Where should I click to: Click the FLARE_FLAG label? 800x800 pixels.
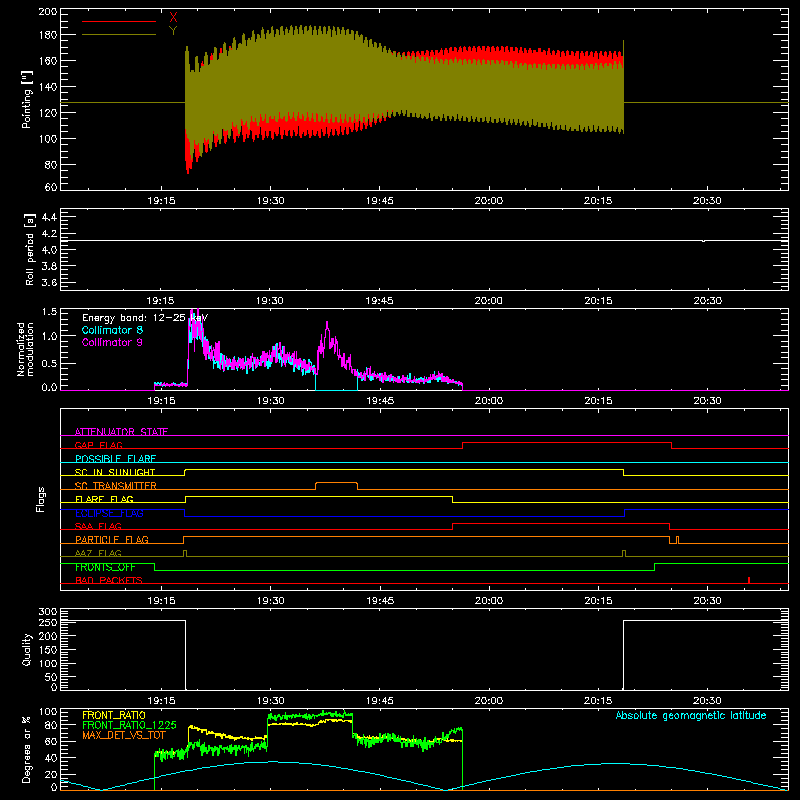104,499
